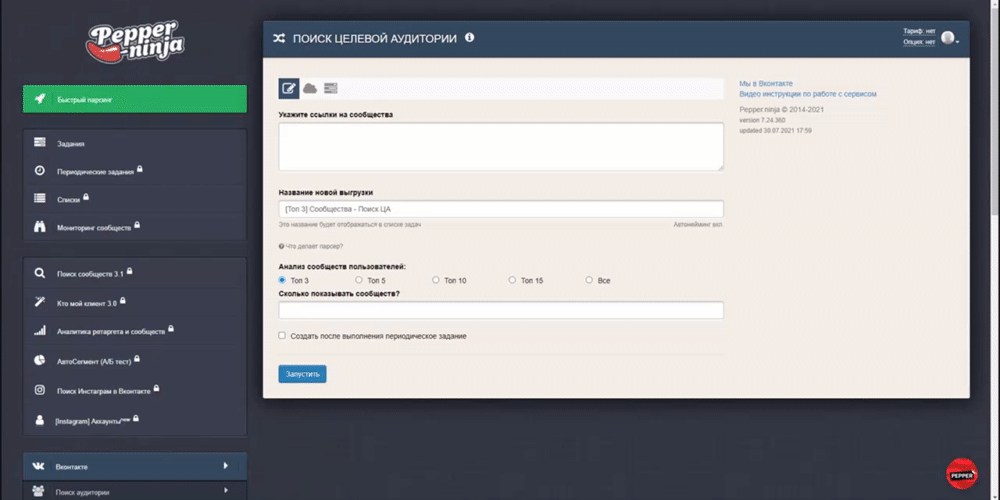
Task: Click the version 7.24.360 text
Action: click(x=762, y=120)
